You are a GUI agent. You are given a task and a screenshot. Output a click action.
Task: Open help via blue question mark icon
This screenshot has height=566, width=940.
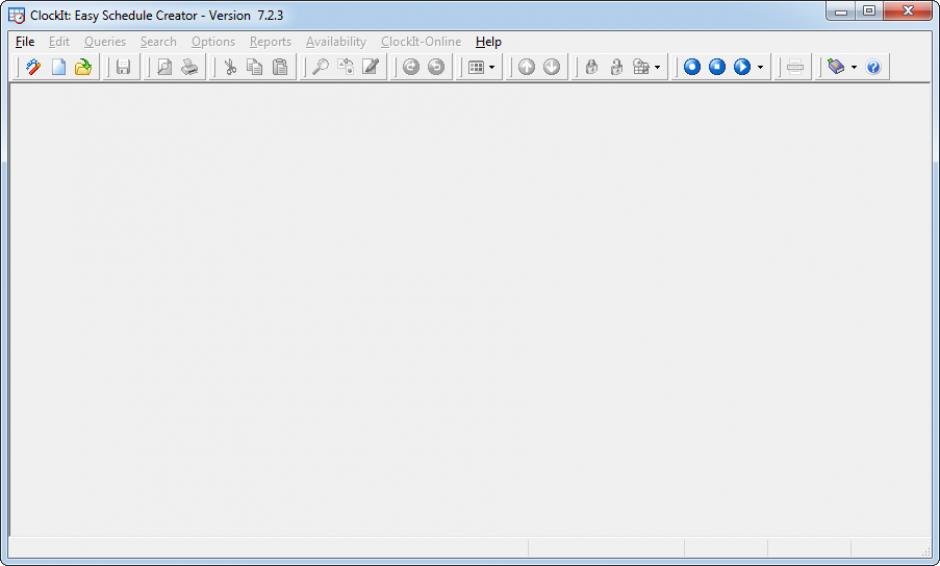tap(873, 67)
